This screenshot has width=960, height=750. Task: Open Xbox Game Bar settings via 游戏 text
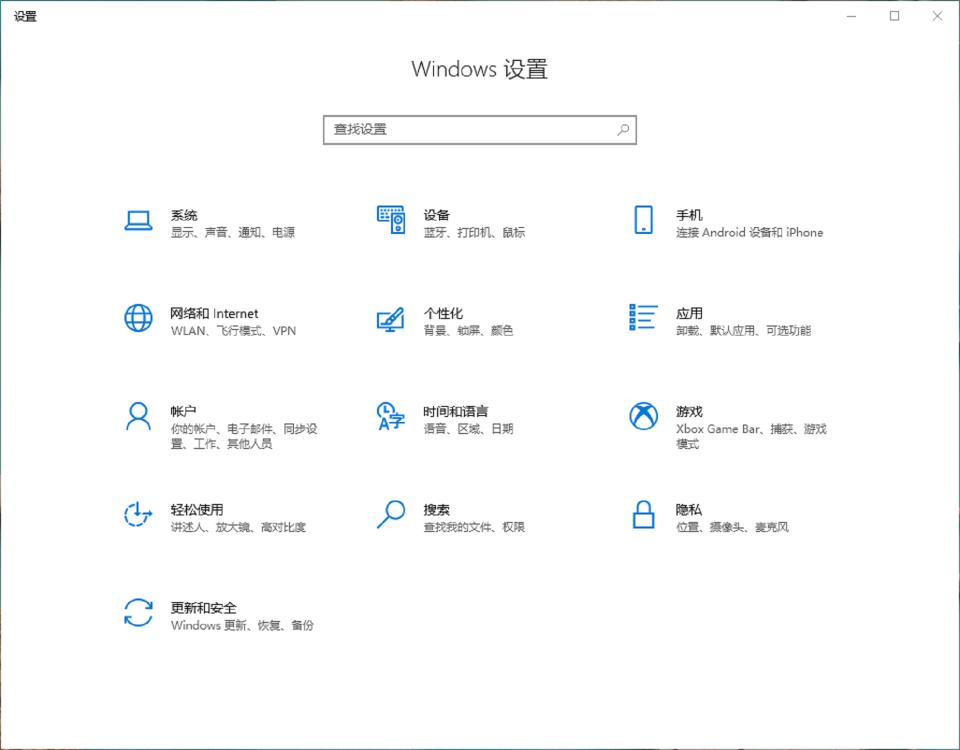(x=688, y=410)
